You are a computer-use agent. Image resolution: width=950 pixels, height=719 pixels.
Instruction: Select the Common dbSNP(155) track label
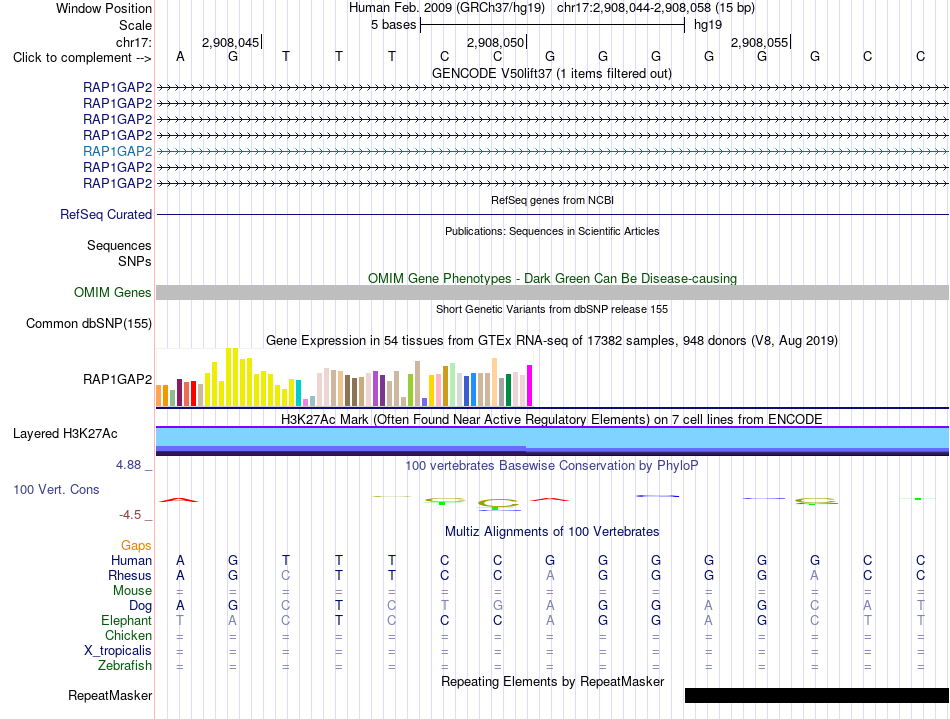click(x=89, y=323)
